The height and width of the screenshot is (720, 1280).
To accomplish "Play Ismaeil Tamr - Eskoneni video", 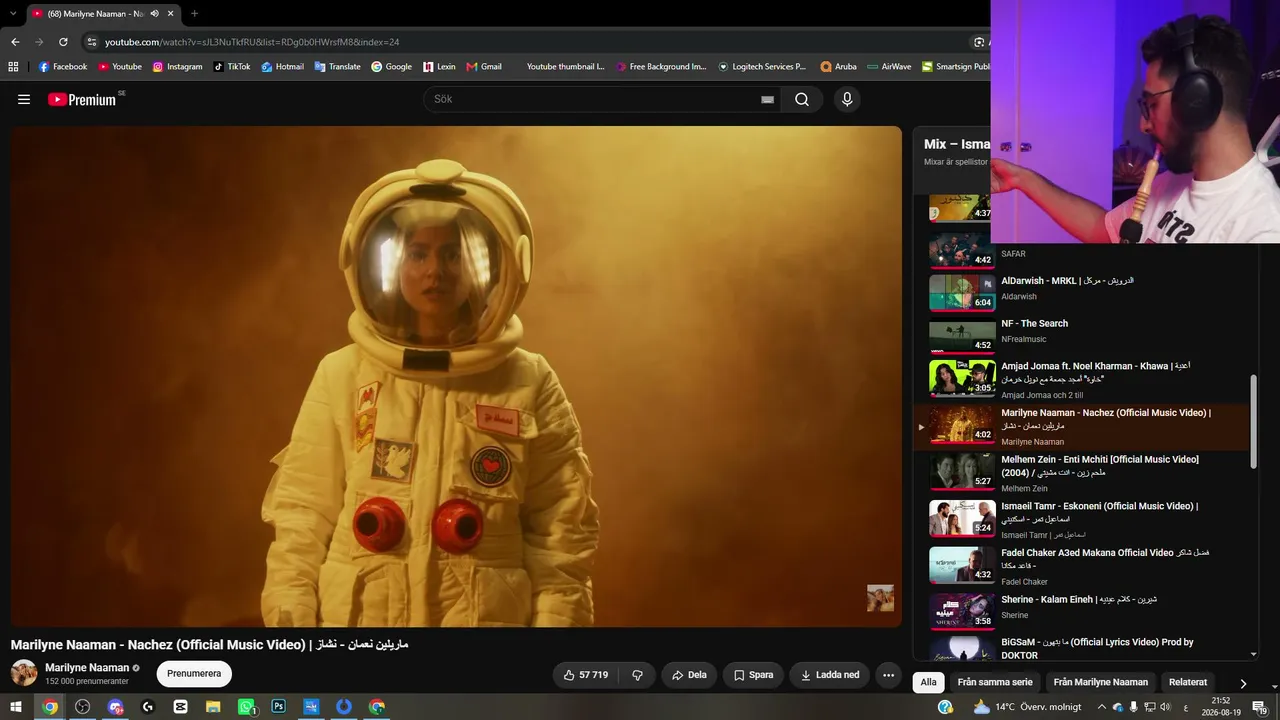I will coord(1082,520).
